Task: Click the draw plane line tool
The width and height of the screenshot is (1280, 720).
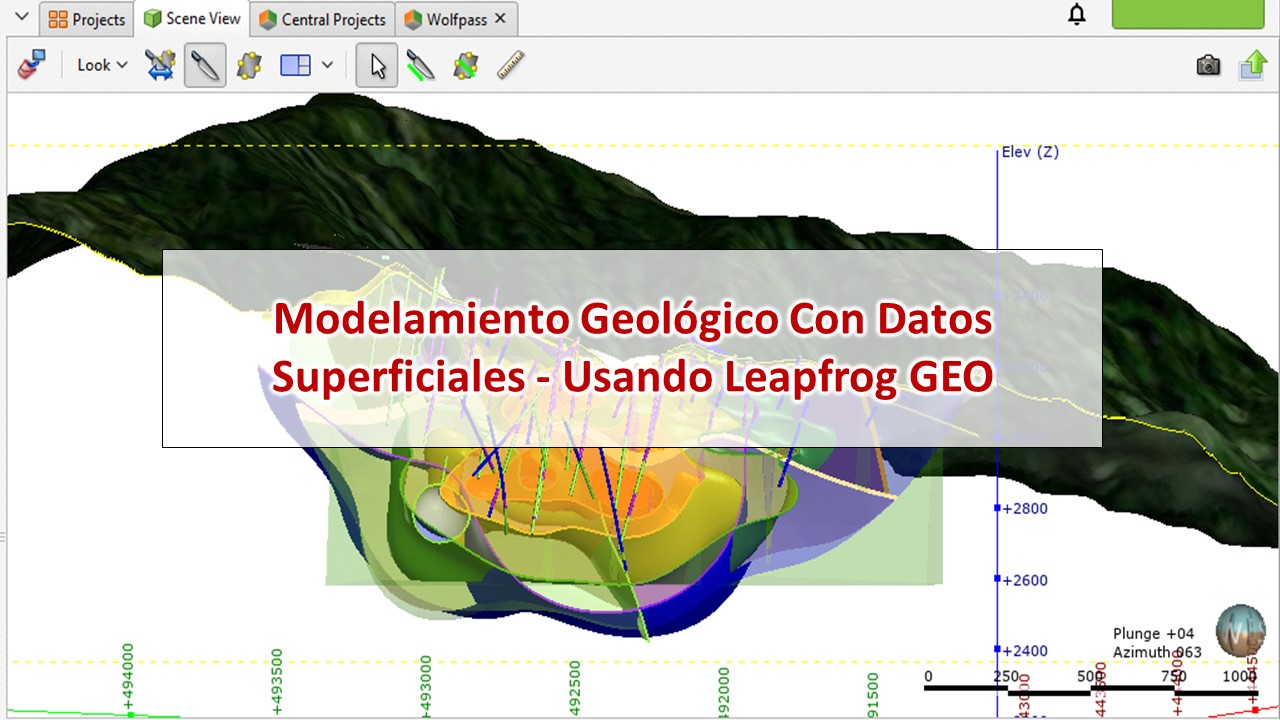Action: click(x=466, y=66)
